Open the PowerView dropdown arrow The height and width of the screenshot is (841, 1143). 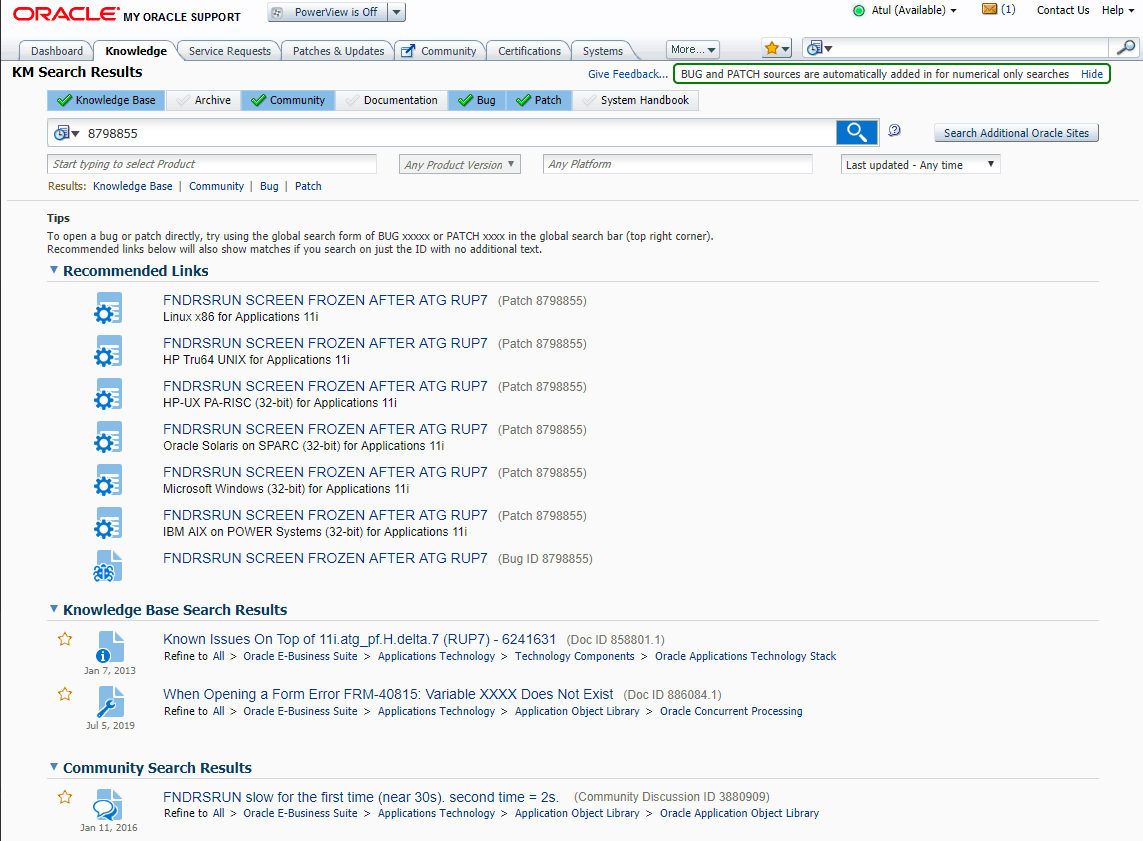pos(396,12)
